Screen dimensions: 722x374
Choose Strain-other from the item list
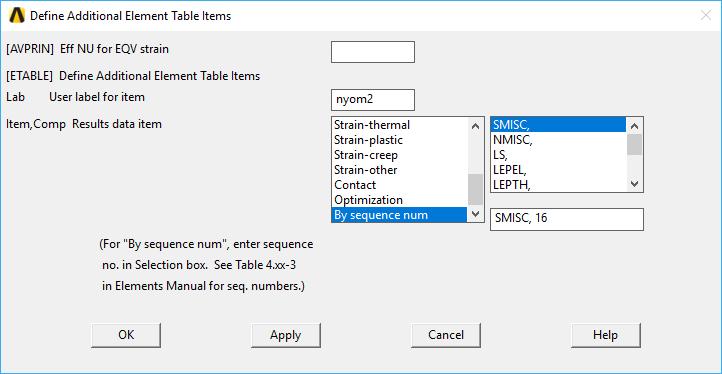point(400,170)
